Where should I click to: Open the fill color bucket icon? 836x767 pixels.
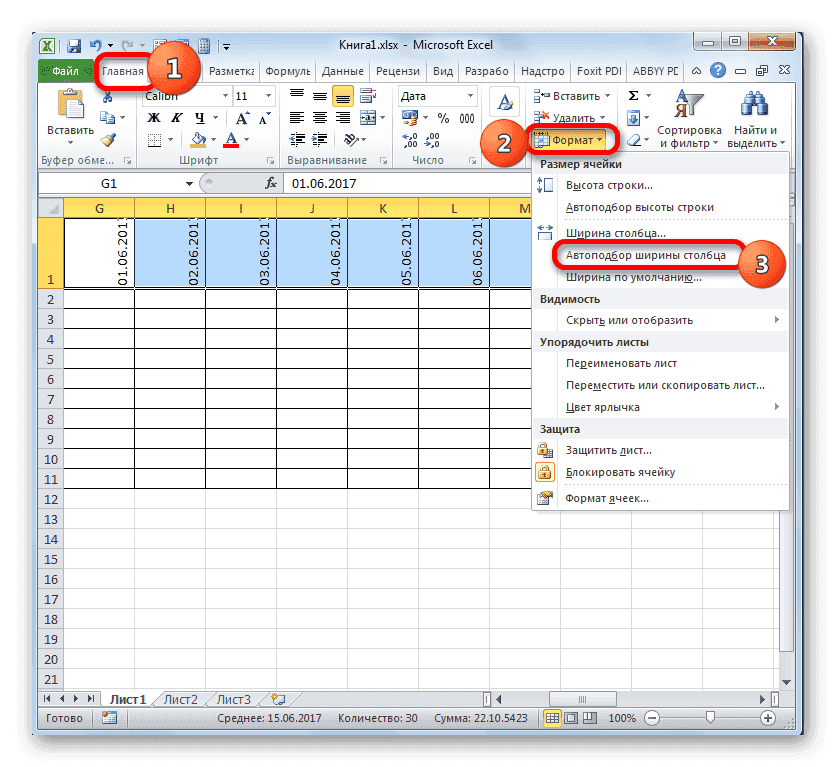197,138
